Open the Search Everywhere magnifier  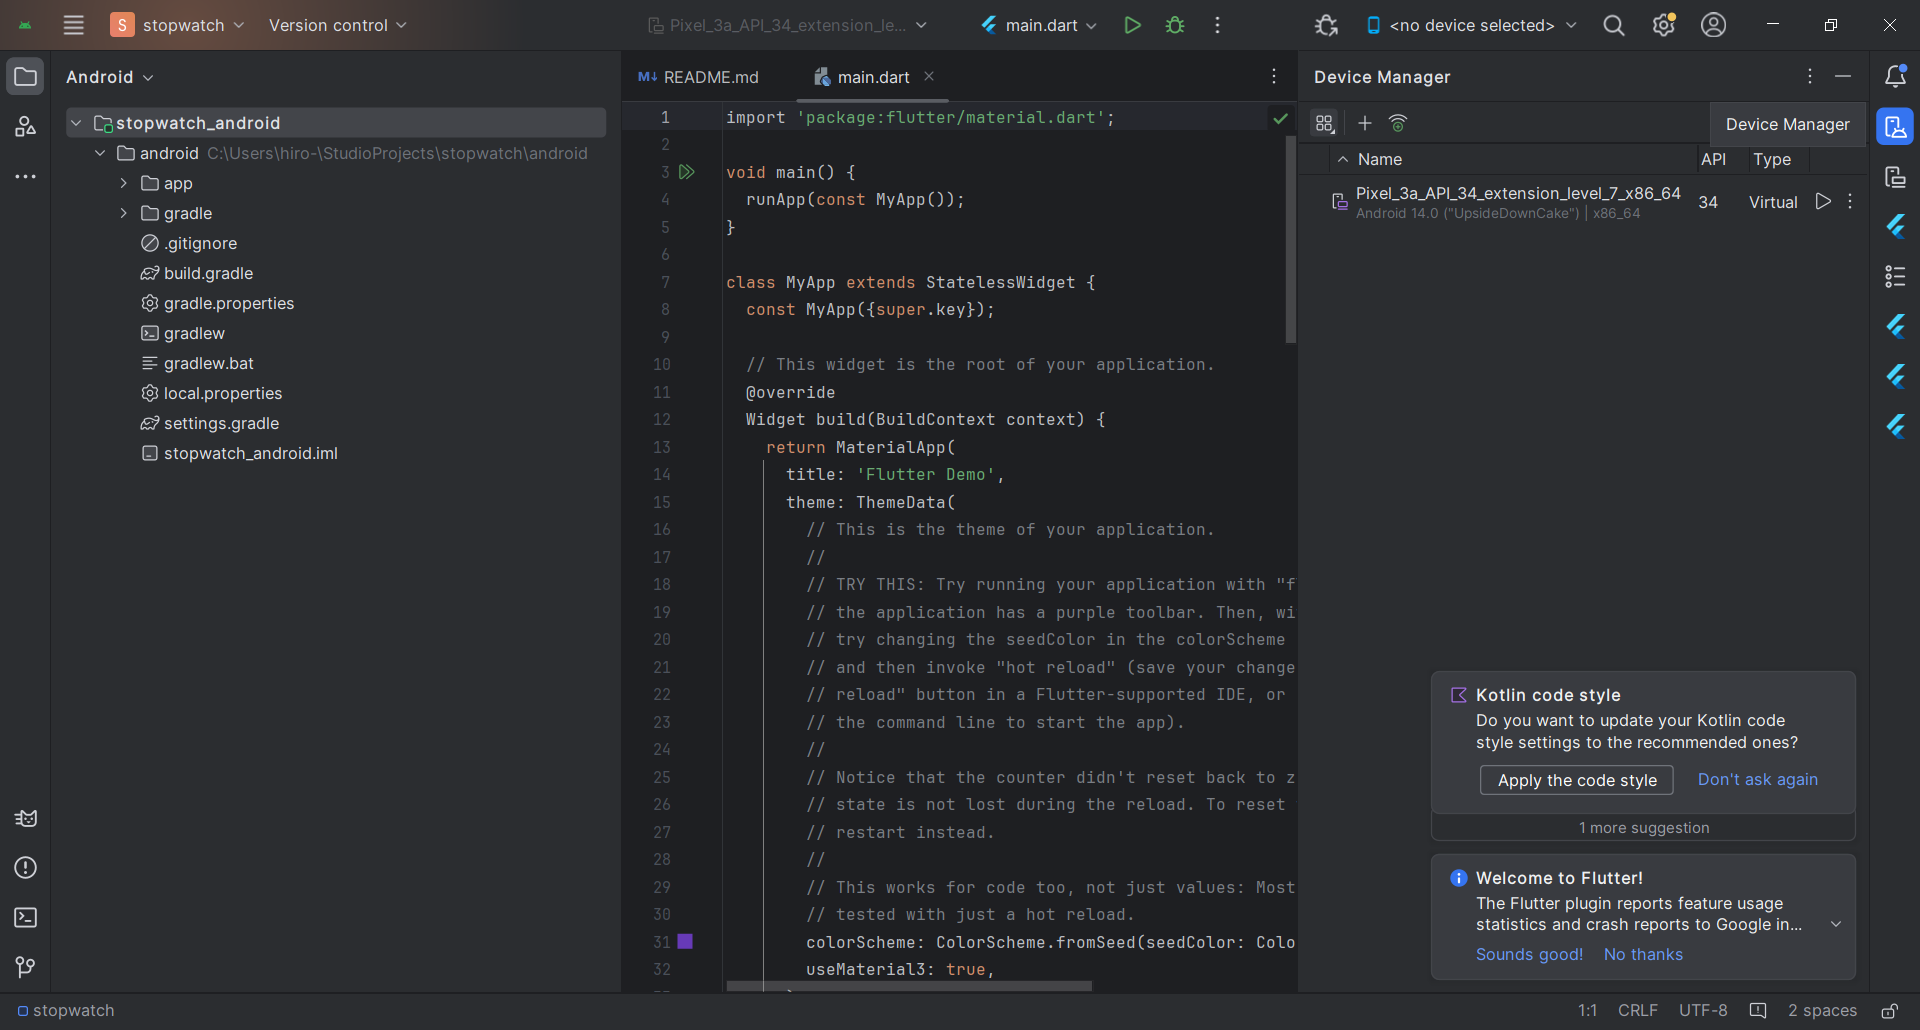[x=1613, y=25]
